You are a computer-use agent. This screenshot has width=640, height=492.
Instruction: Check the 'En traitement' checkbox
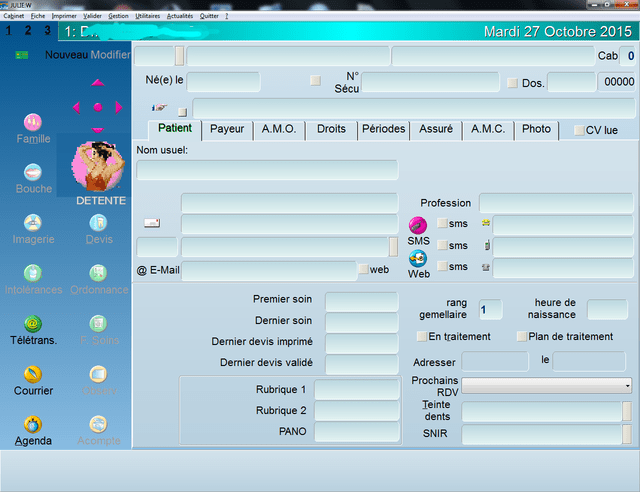[x=421, y=337]
